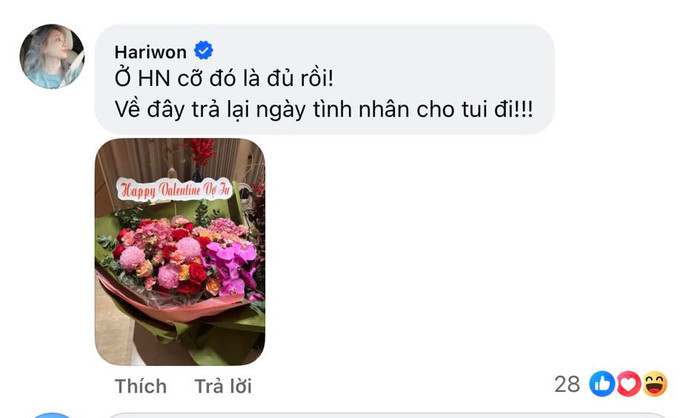This screenshot has width=700, height=418.
Task: Open the reaction count 28 list
Action: coord(567,384)
